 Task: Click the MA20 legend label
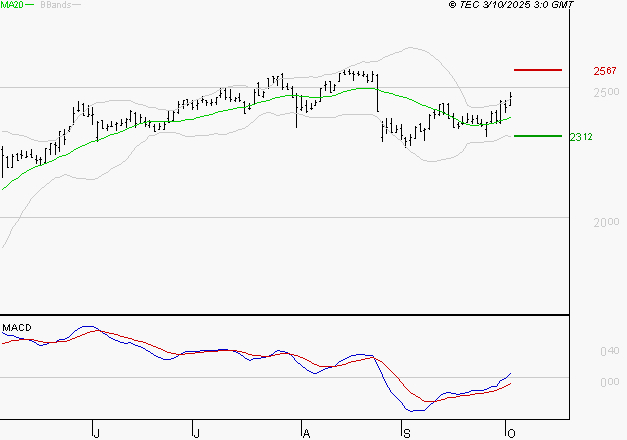coord(11,6)
